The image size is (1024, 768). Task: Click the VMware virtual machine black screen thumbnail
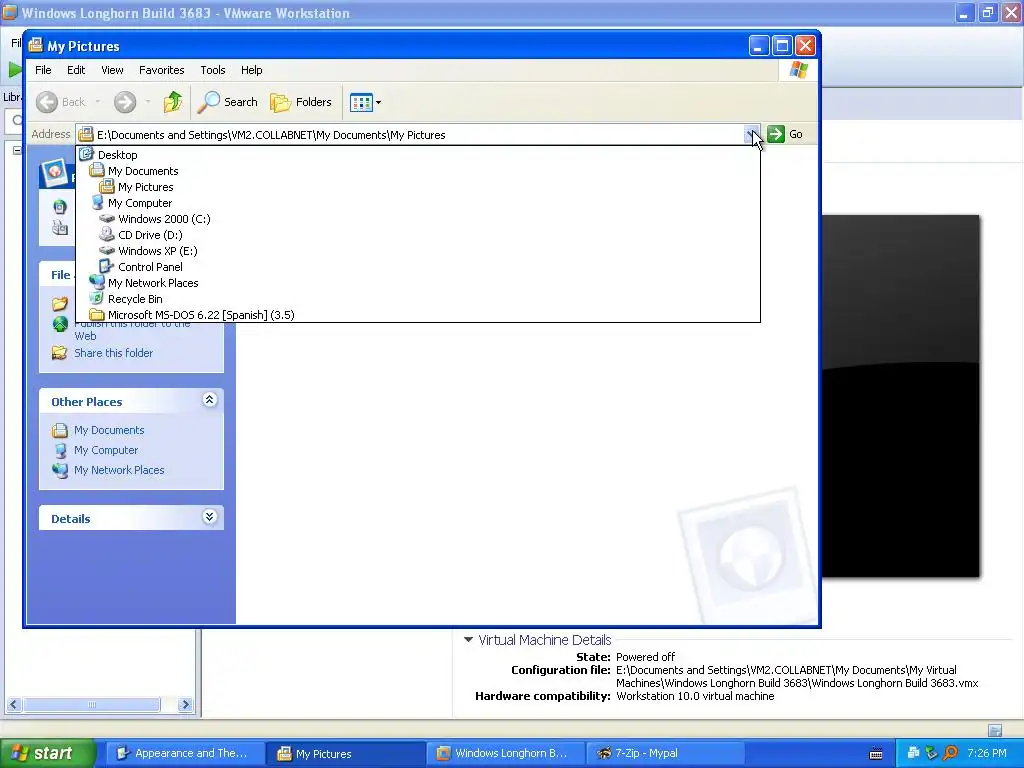[x=901, y=396]
